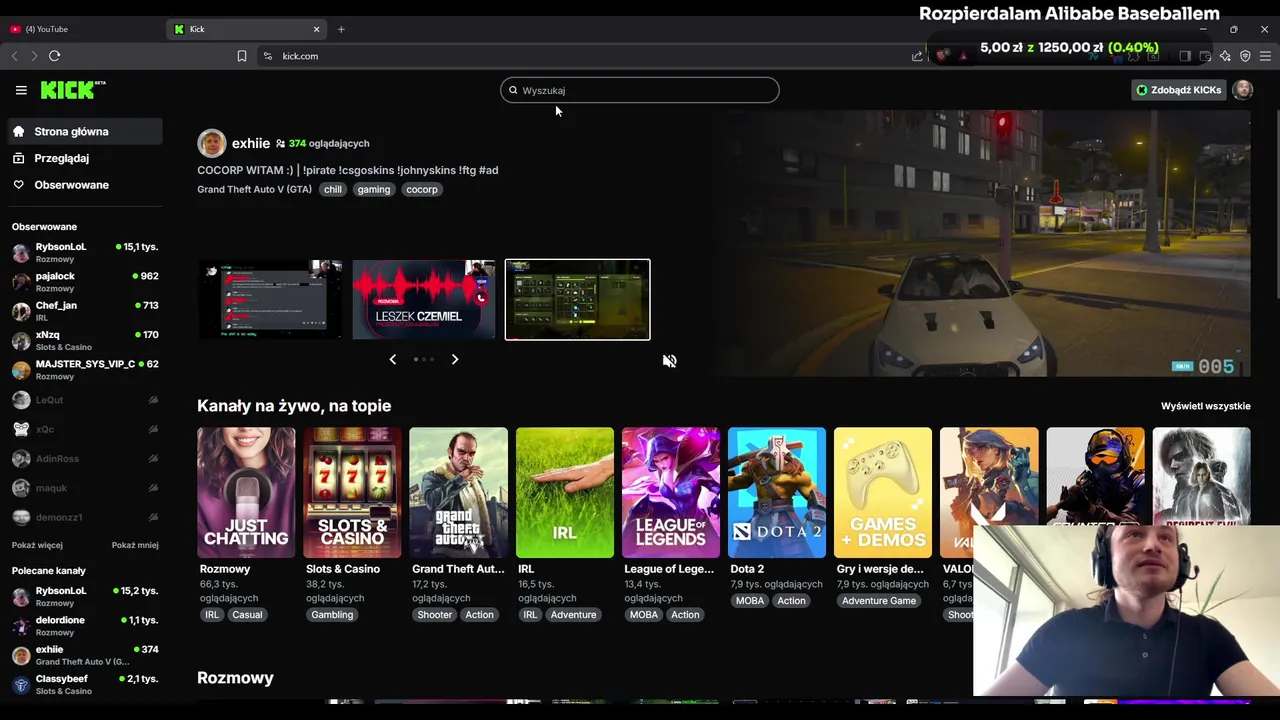Viewport: 1280px width, 720px height.
Task: Switch to the YouTube browser tab
Action: point(80,29)
